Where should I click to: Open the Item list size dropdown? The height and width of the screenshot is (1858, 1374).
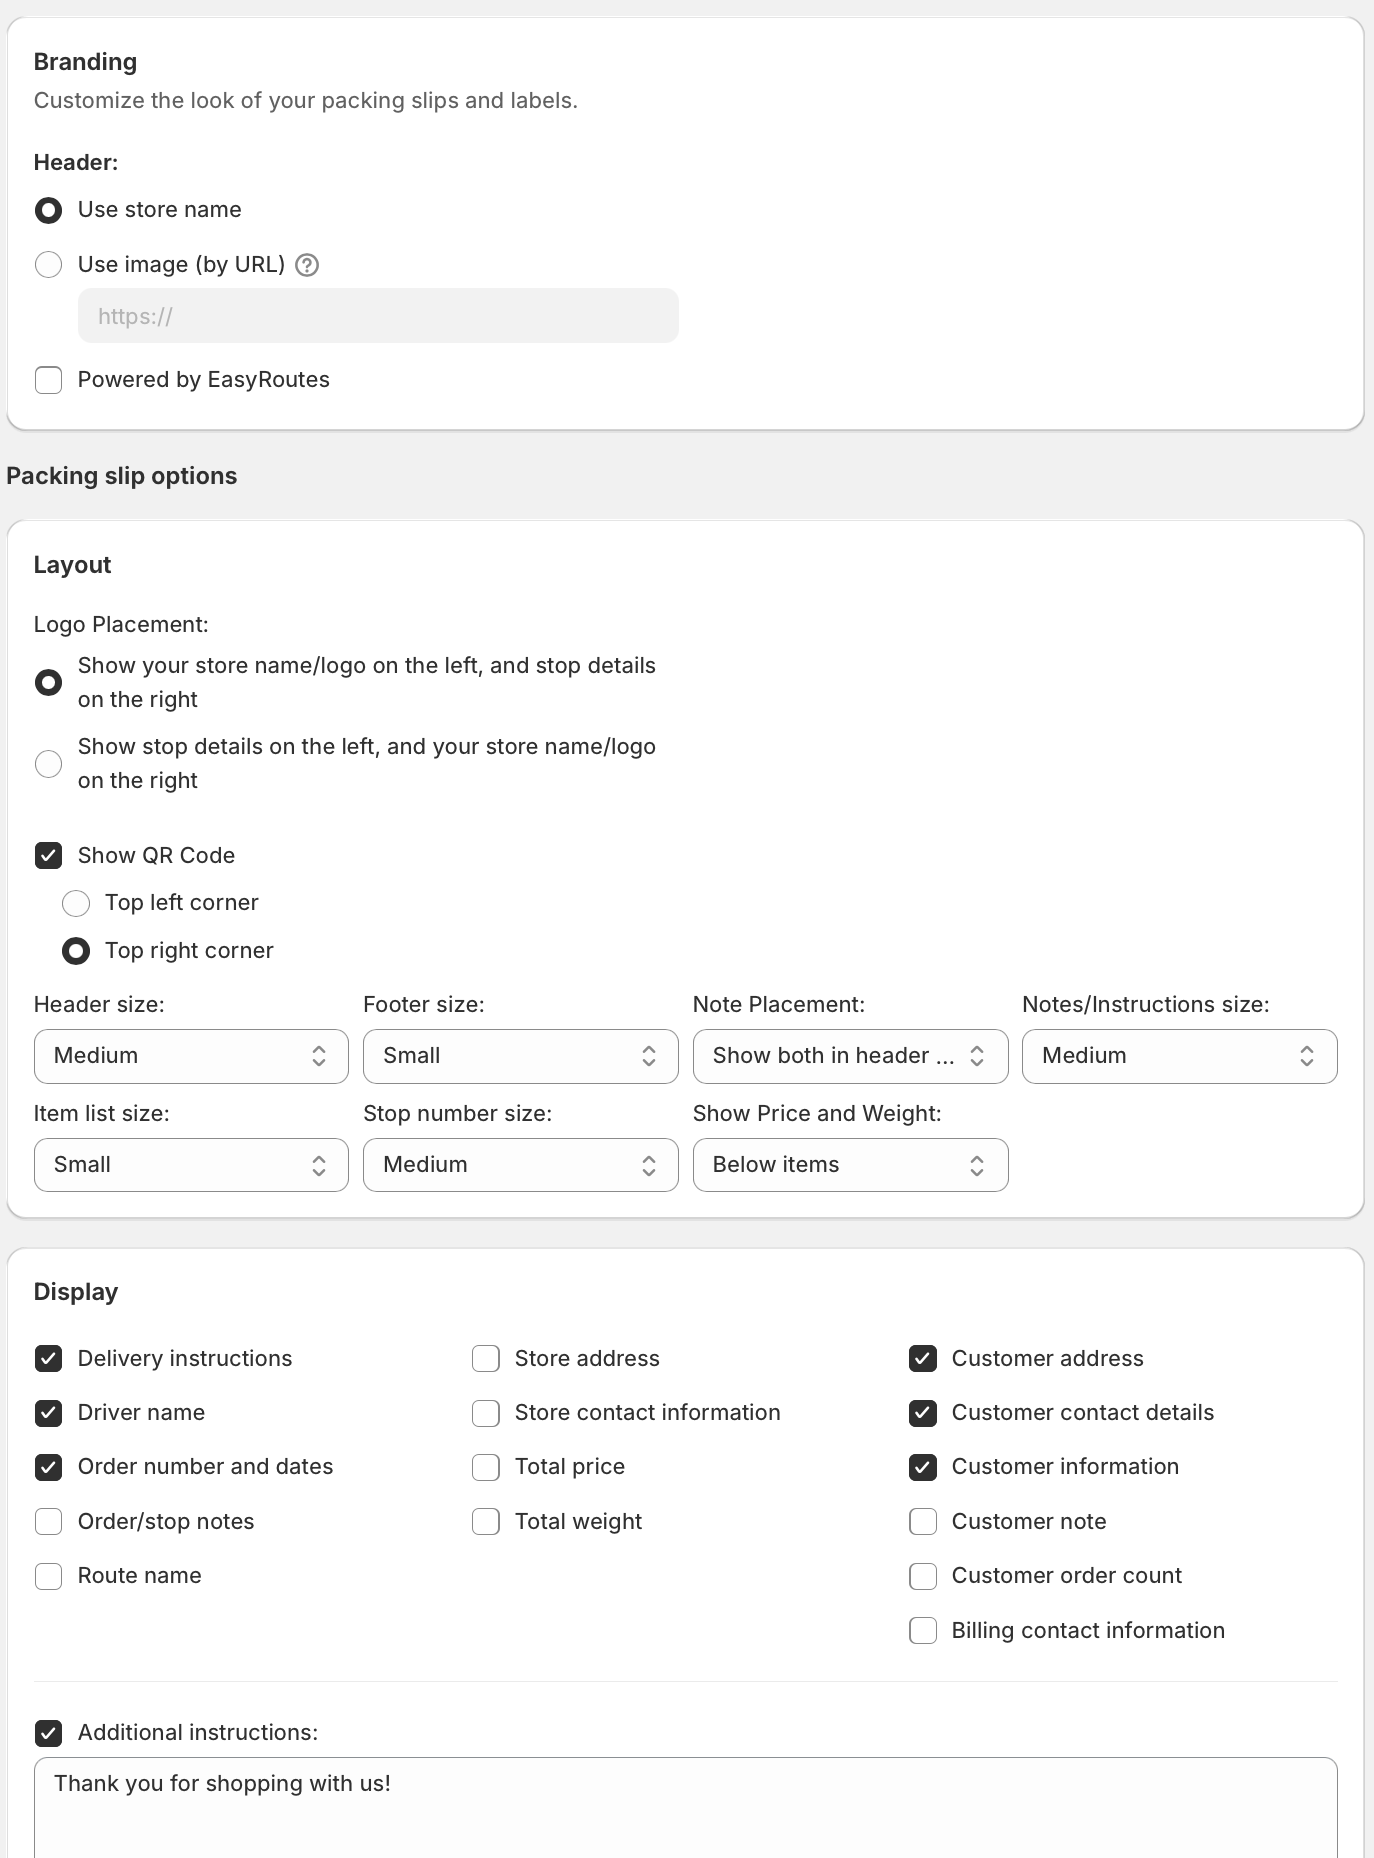click(191, 1165)
